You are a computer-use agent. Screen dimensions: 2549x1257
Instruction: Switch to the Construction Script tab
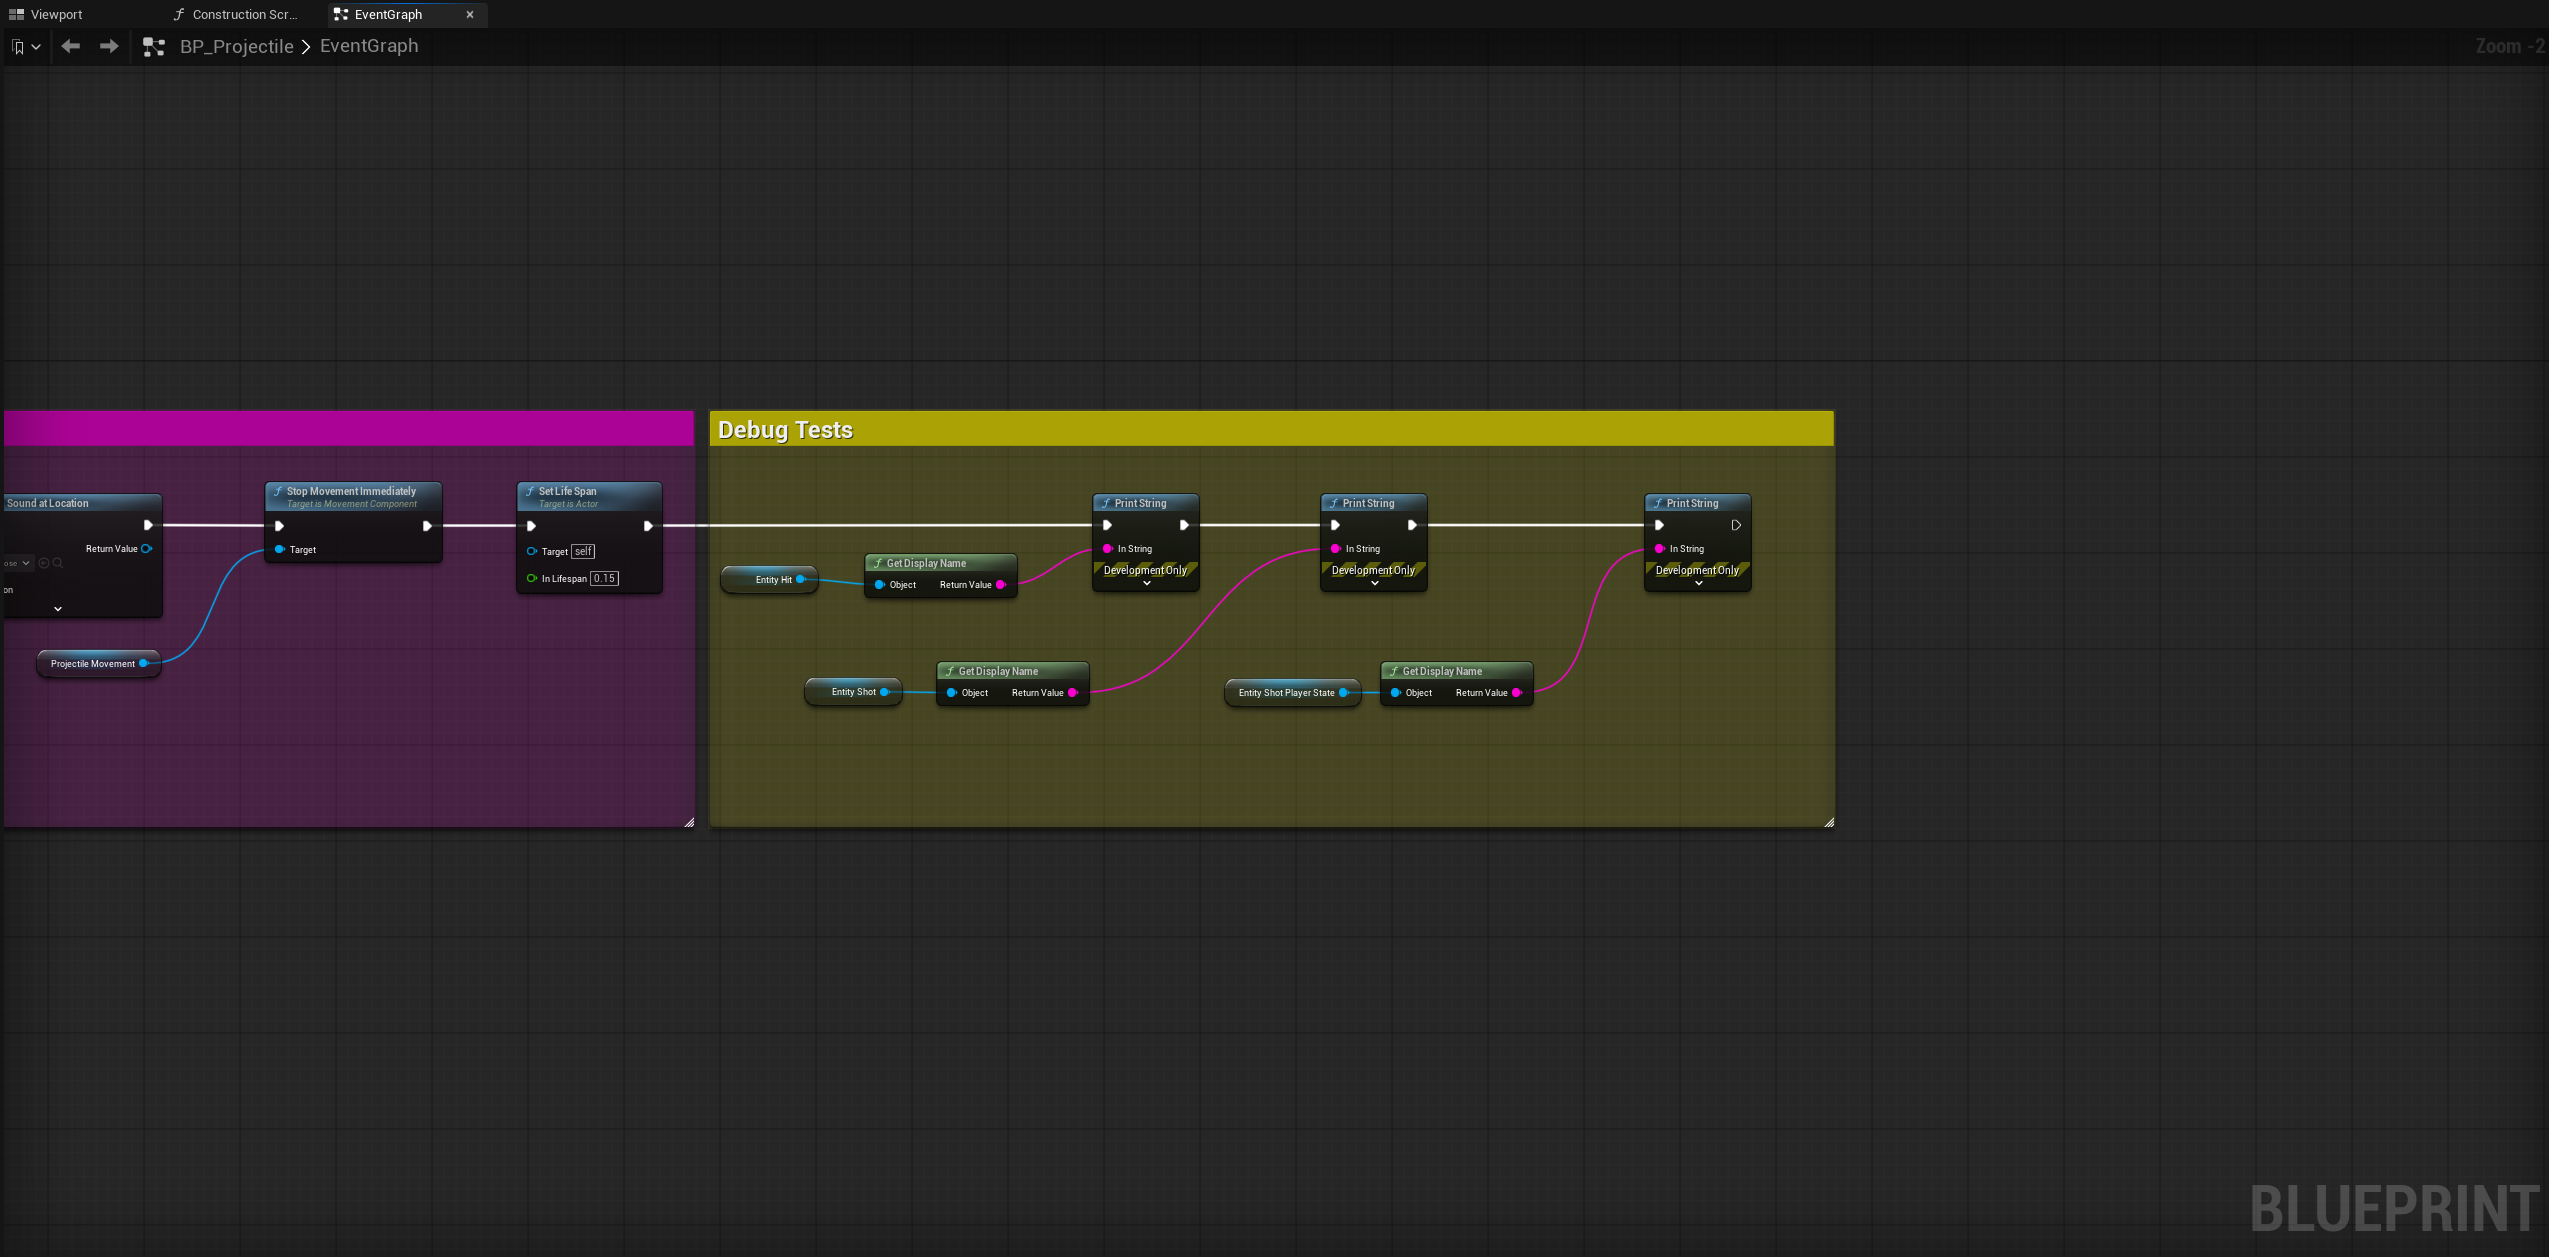pyautogui.click(x=236, y=14)
